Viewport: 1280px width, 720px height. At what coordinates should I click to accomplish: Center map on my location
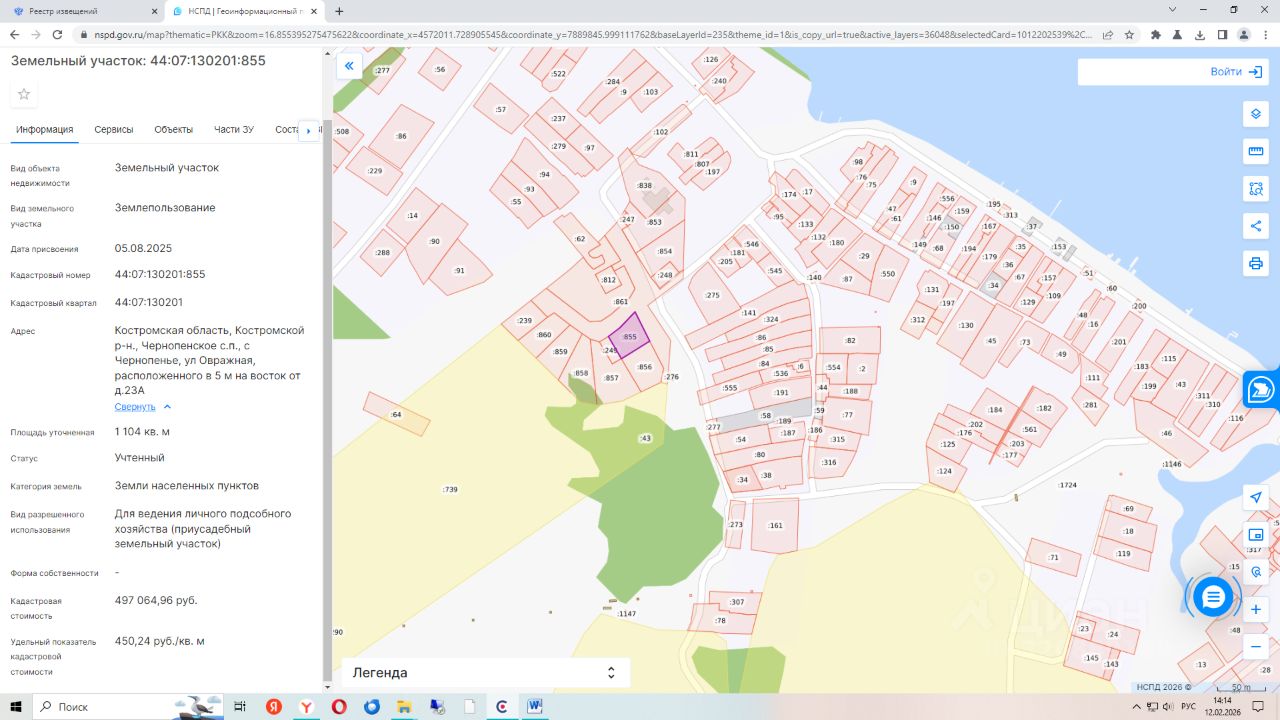[1256, 497]
